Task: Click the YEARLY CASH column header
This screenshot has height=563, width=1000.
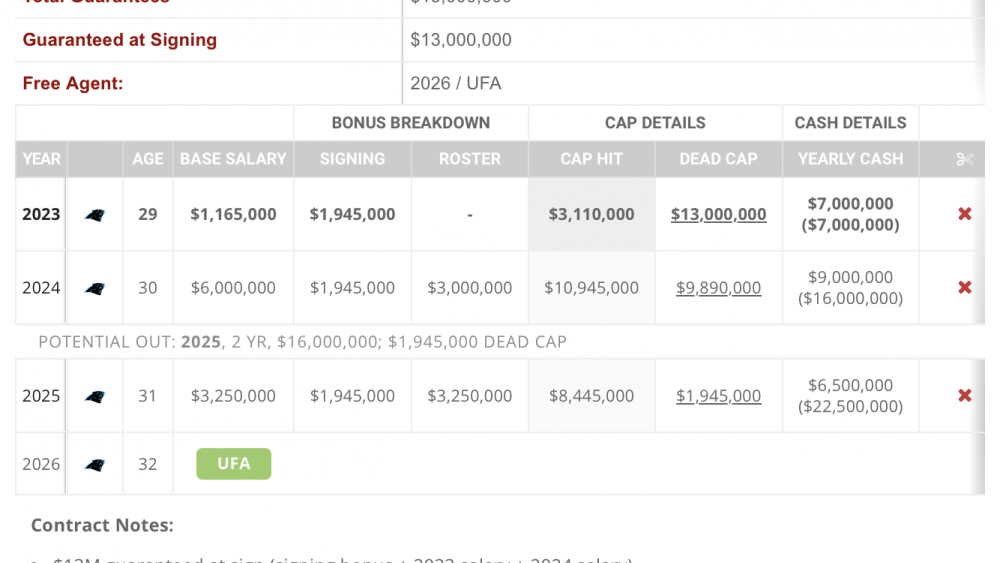Action: (x=850, y=159)
